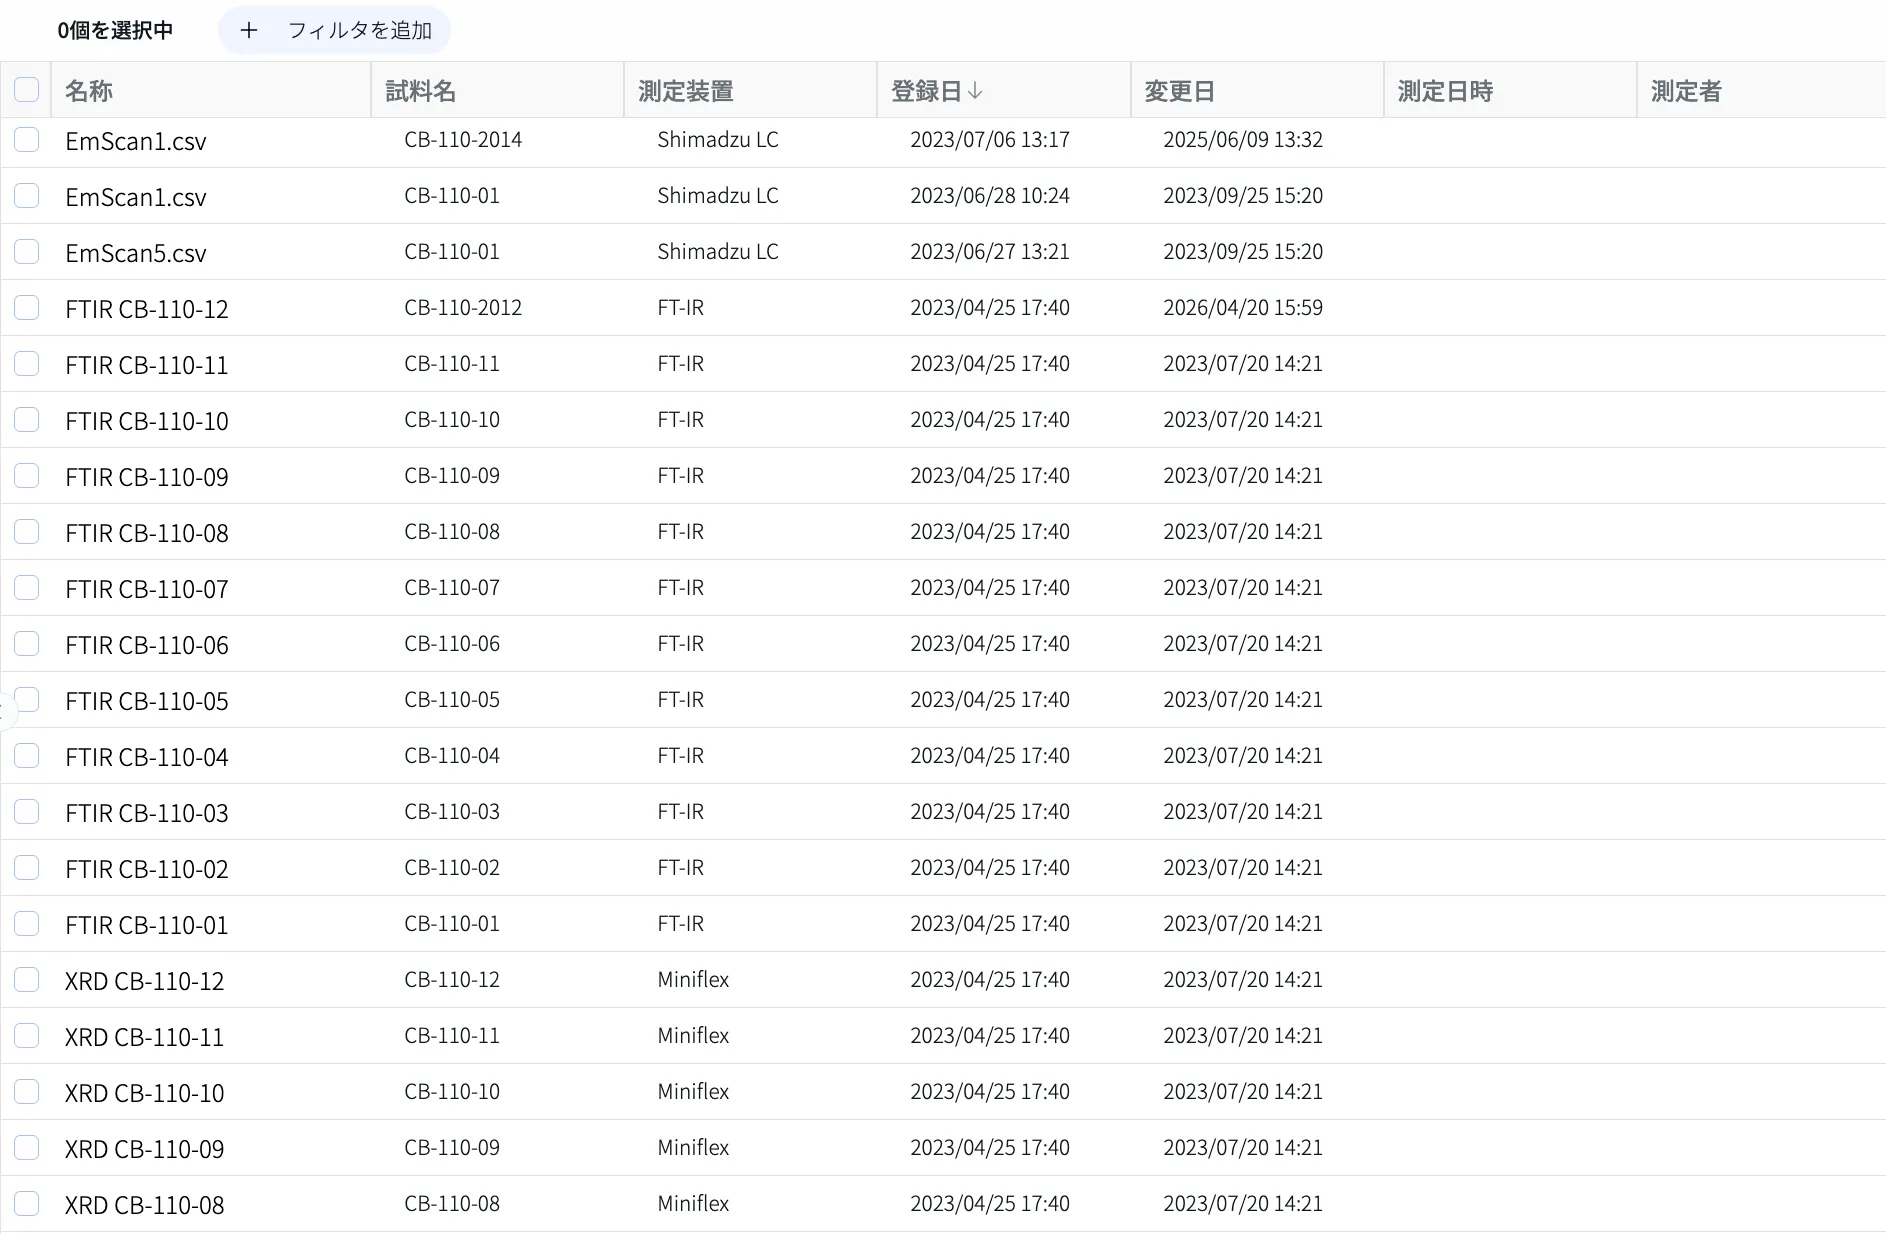1886x1234 pixels.
Task: Click the sample name CB-110-2012 cell
Action: (463, 308)
